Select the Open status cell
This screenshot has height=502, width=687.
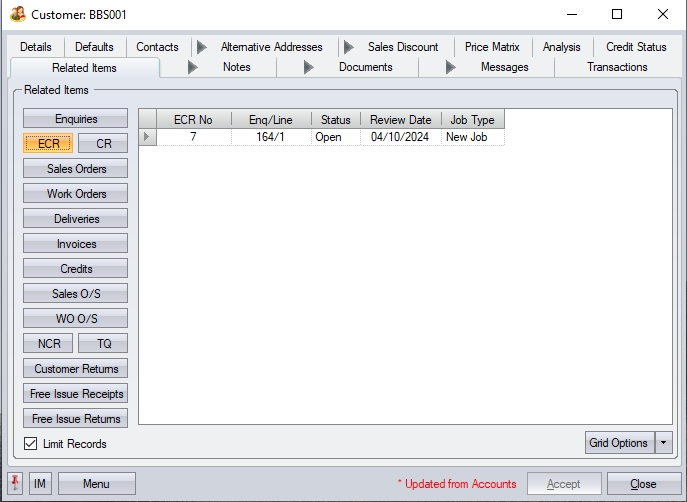click(x=335, y=137)
